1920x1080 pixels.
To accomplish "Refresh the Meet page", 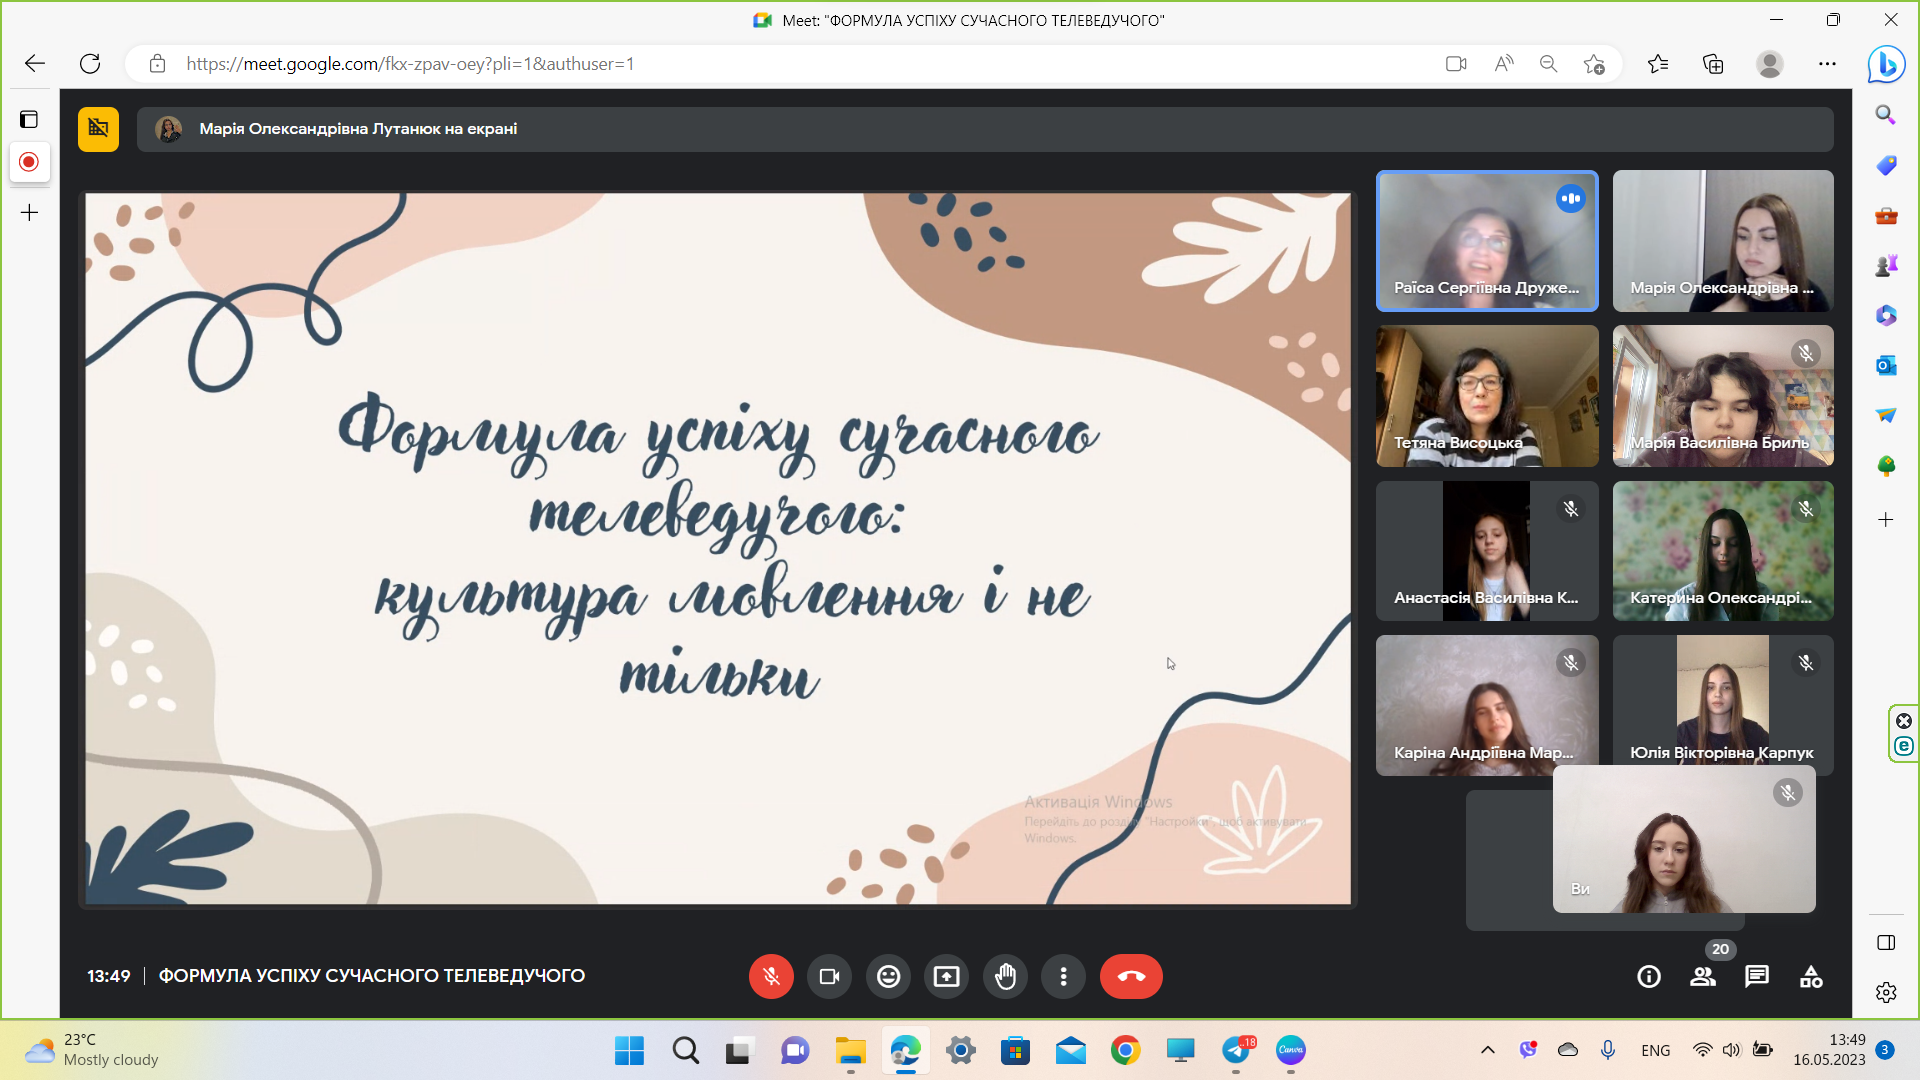I will [x=90, y=64].
